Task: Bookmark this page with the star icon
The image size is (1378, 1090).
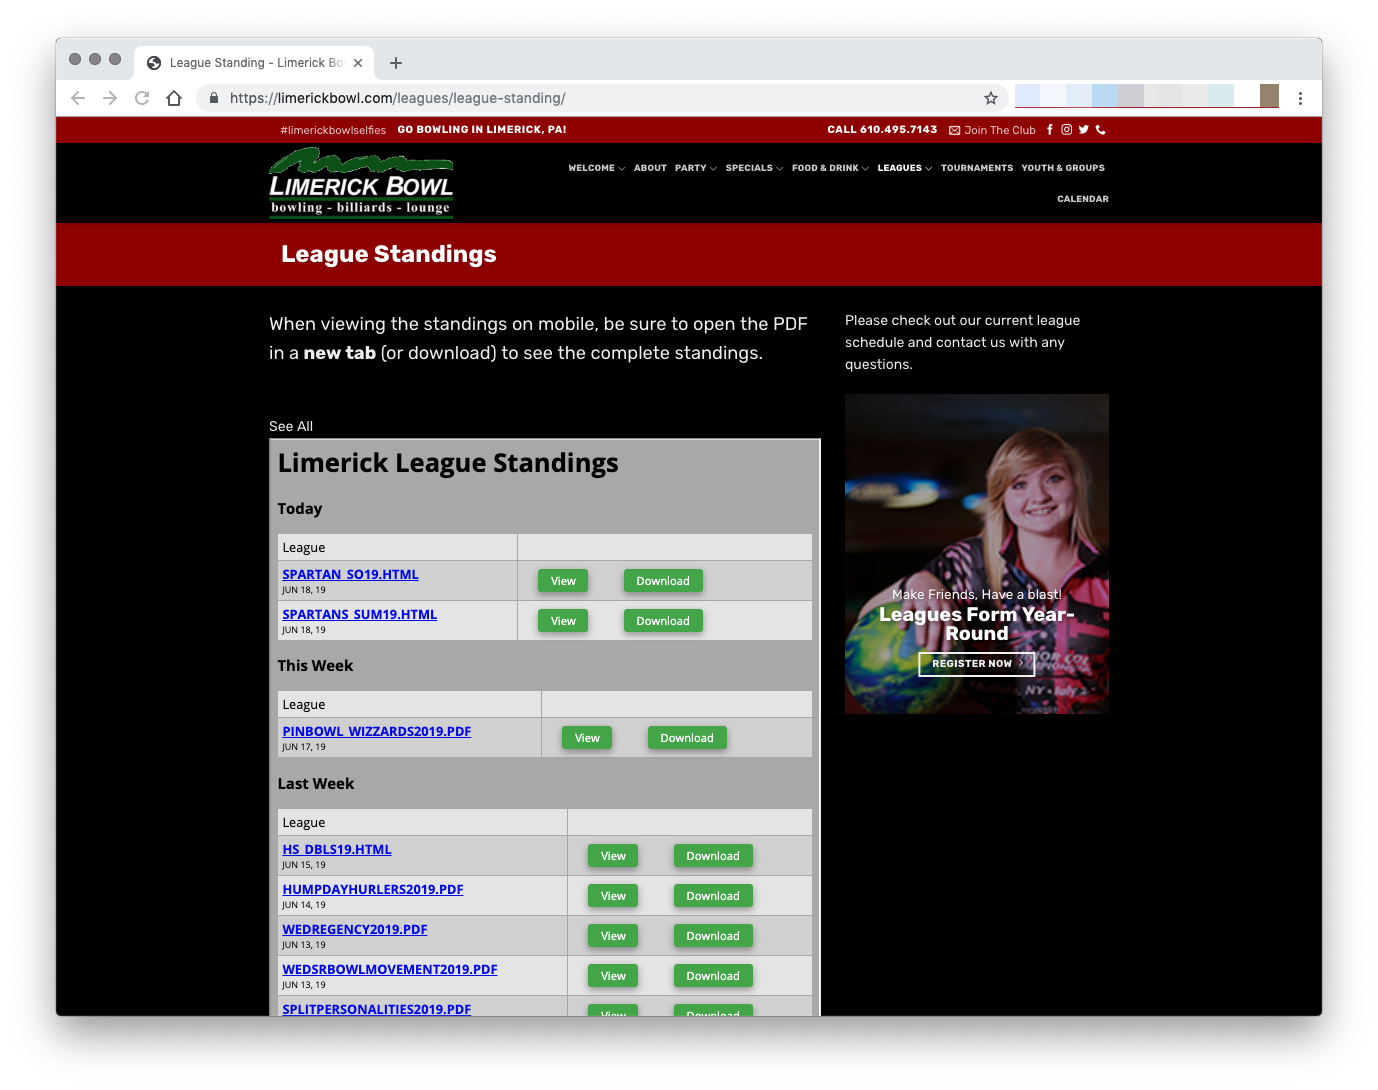Action: tap(990, 98)
